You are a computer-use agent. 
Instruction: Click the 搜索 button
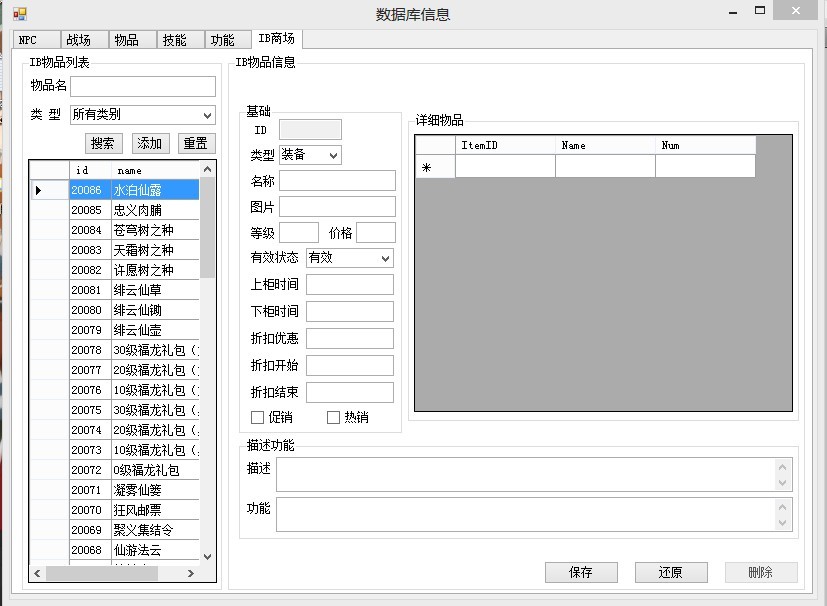point(103,143)
